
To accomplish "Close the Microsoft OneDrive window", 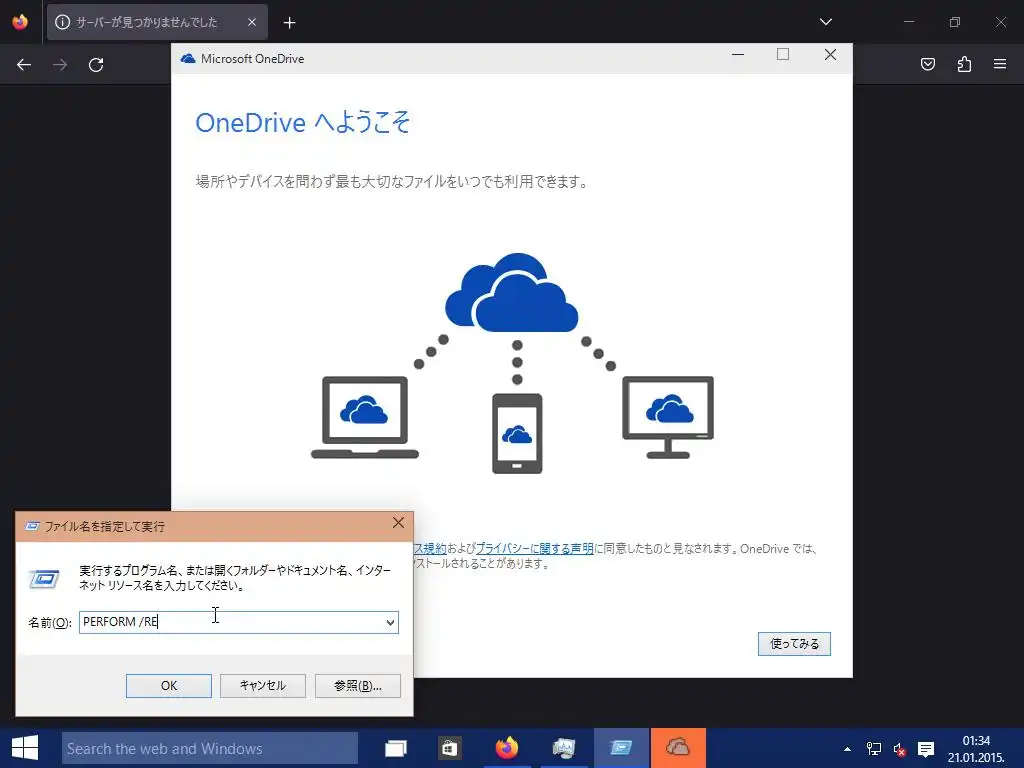I will pos(830,55).
